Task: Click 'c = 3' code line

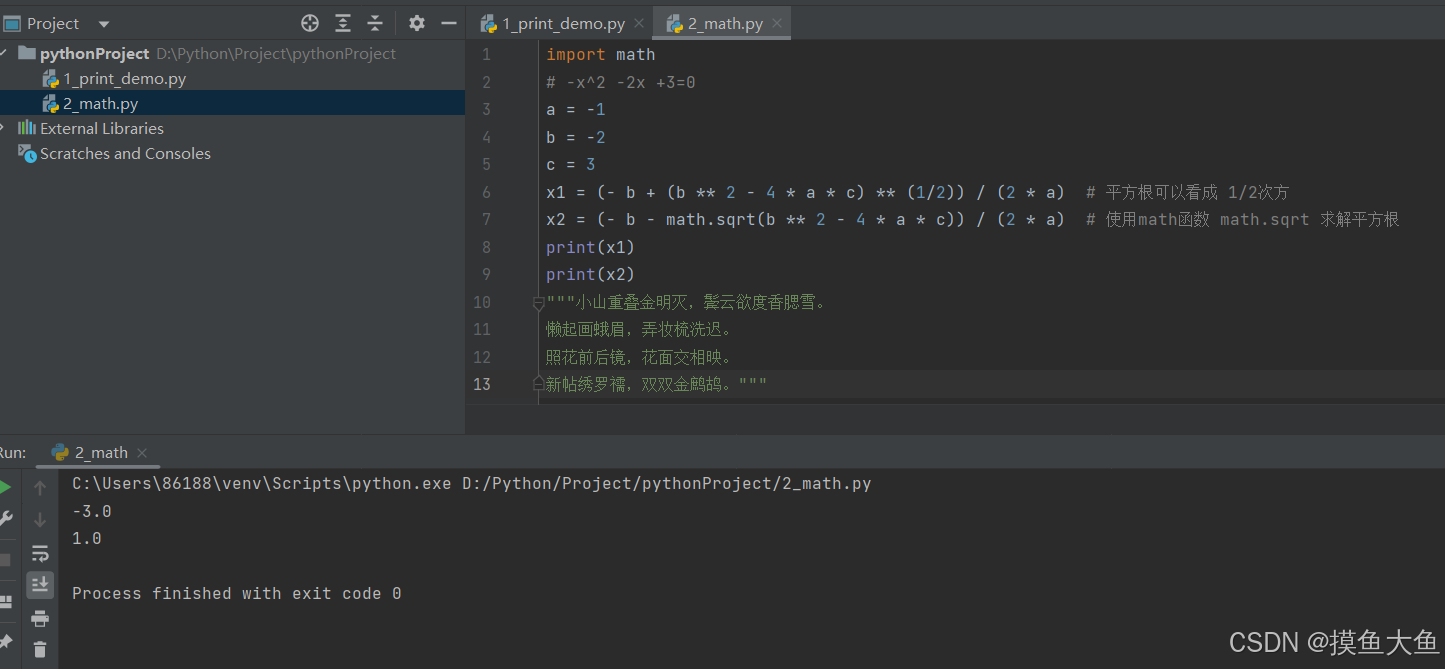Action: click(x=571, y=164)
